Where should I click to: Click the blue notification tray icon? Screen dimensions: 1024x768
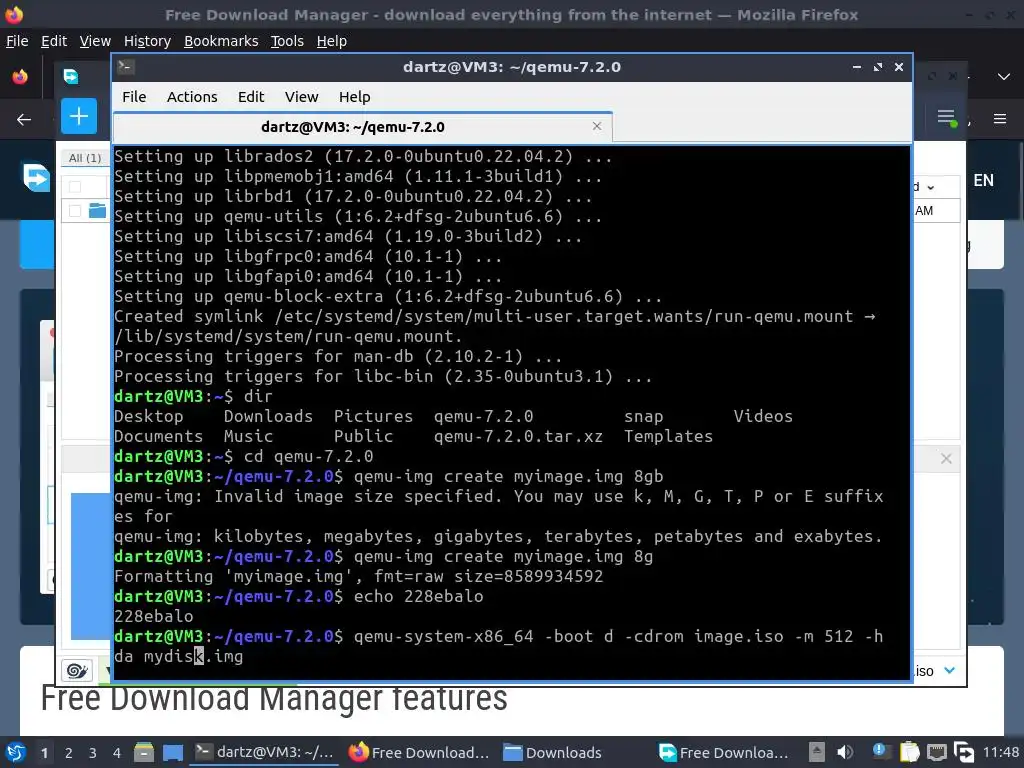tap(880, 751)
